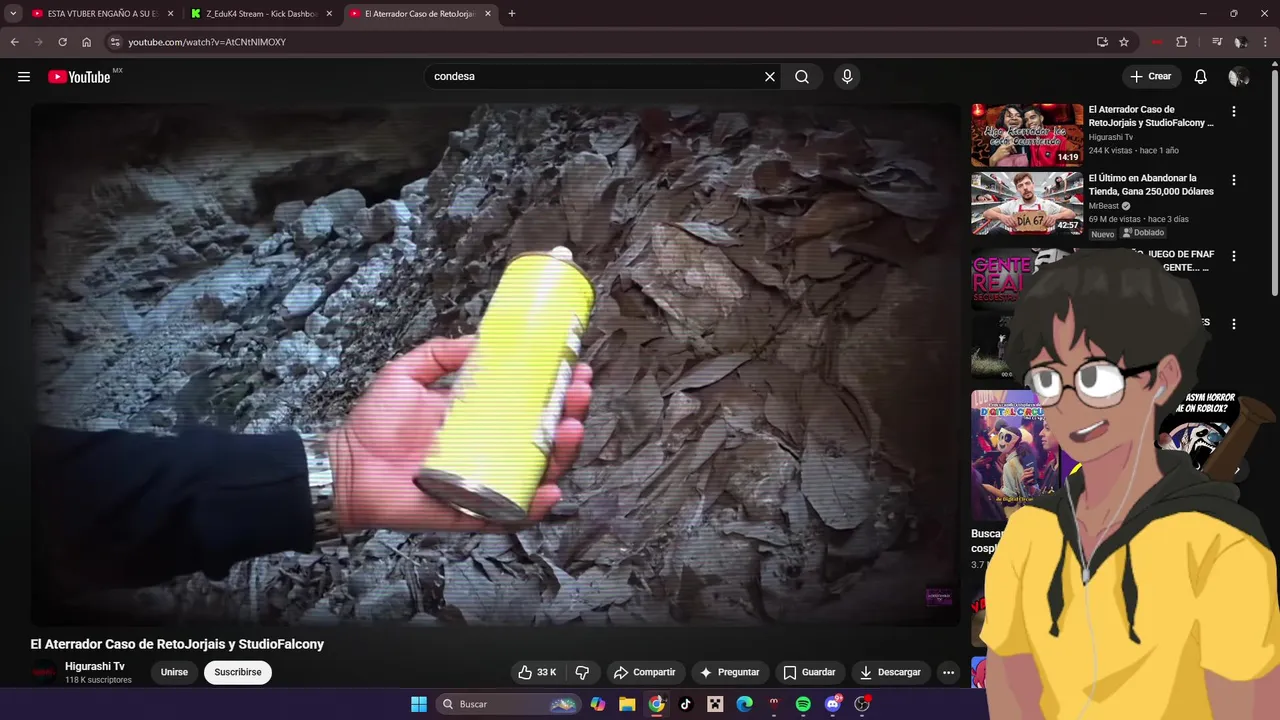Click the address bar URL
This screenshot has width=1280, height=720.
[207, 42]
